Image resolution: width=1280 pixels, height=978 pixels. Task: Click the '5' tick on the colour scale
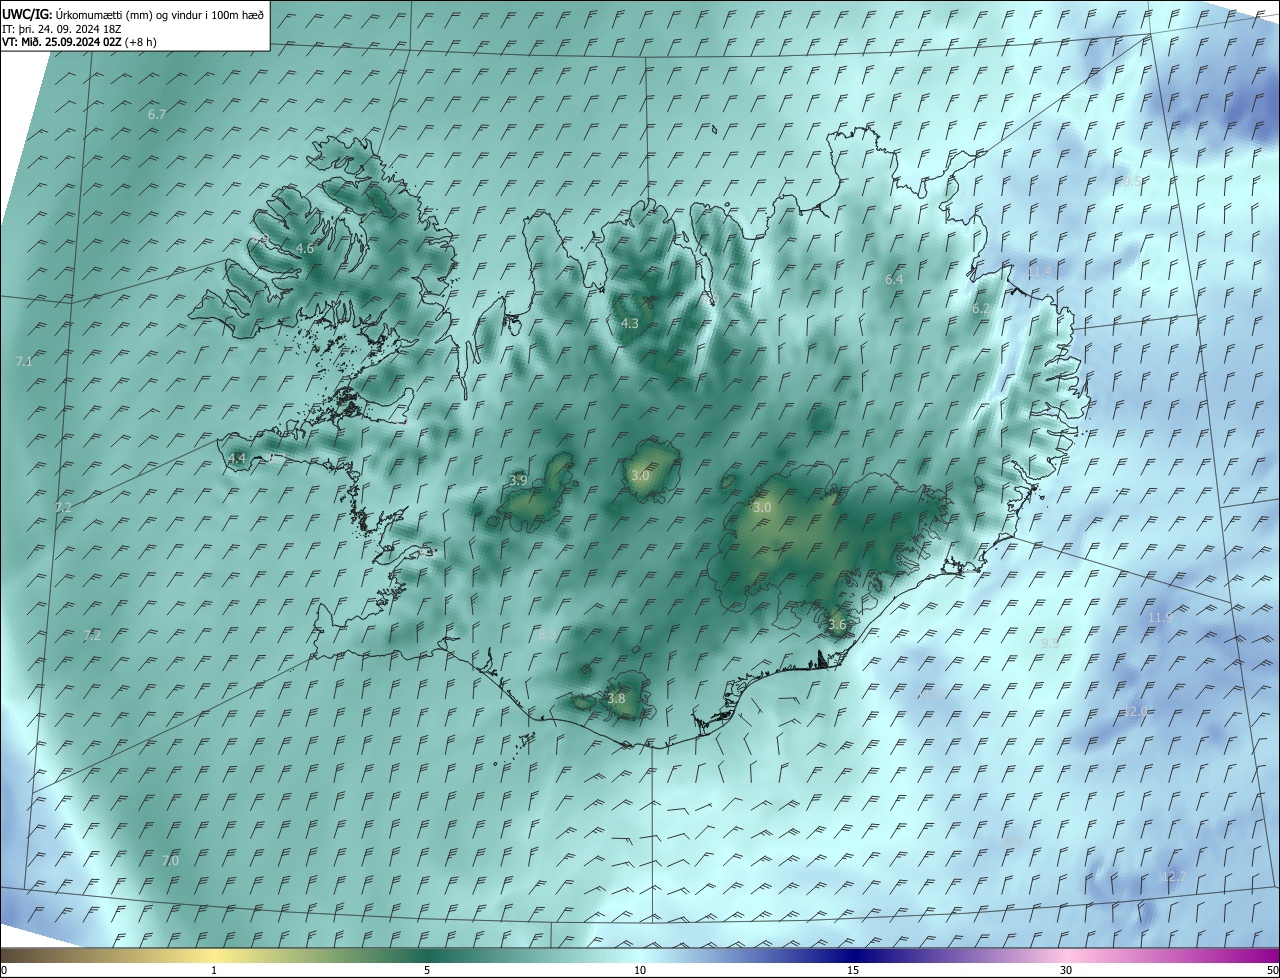(427, 970)
